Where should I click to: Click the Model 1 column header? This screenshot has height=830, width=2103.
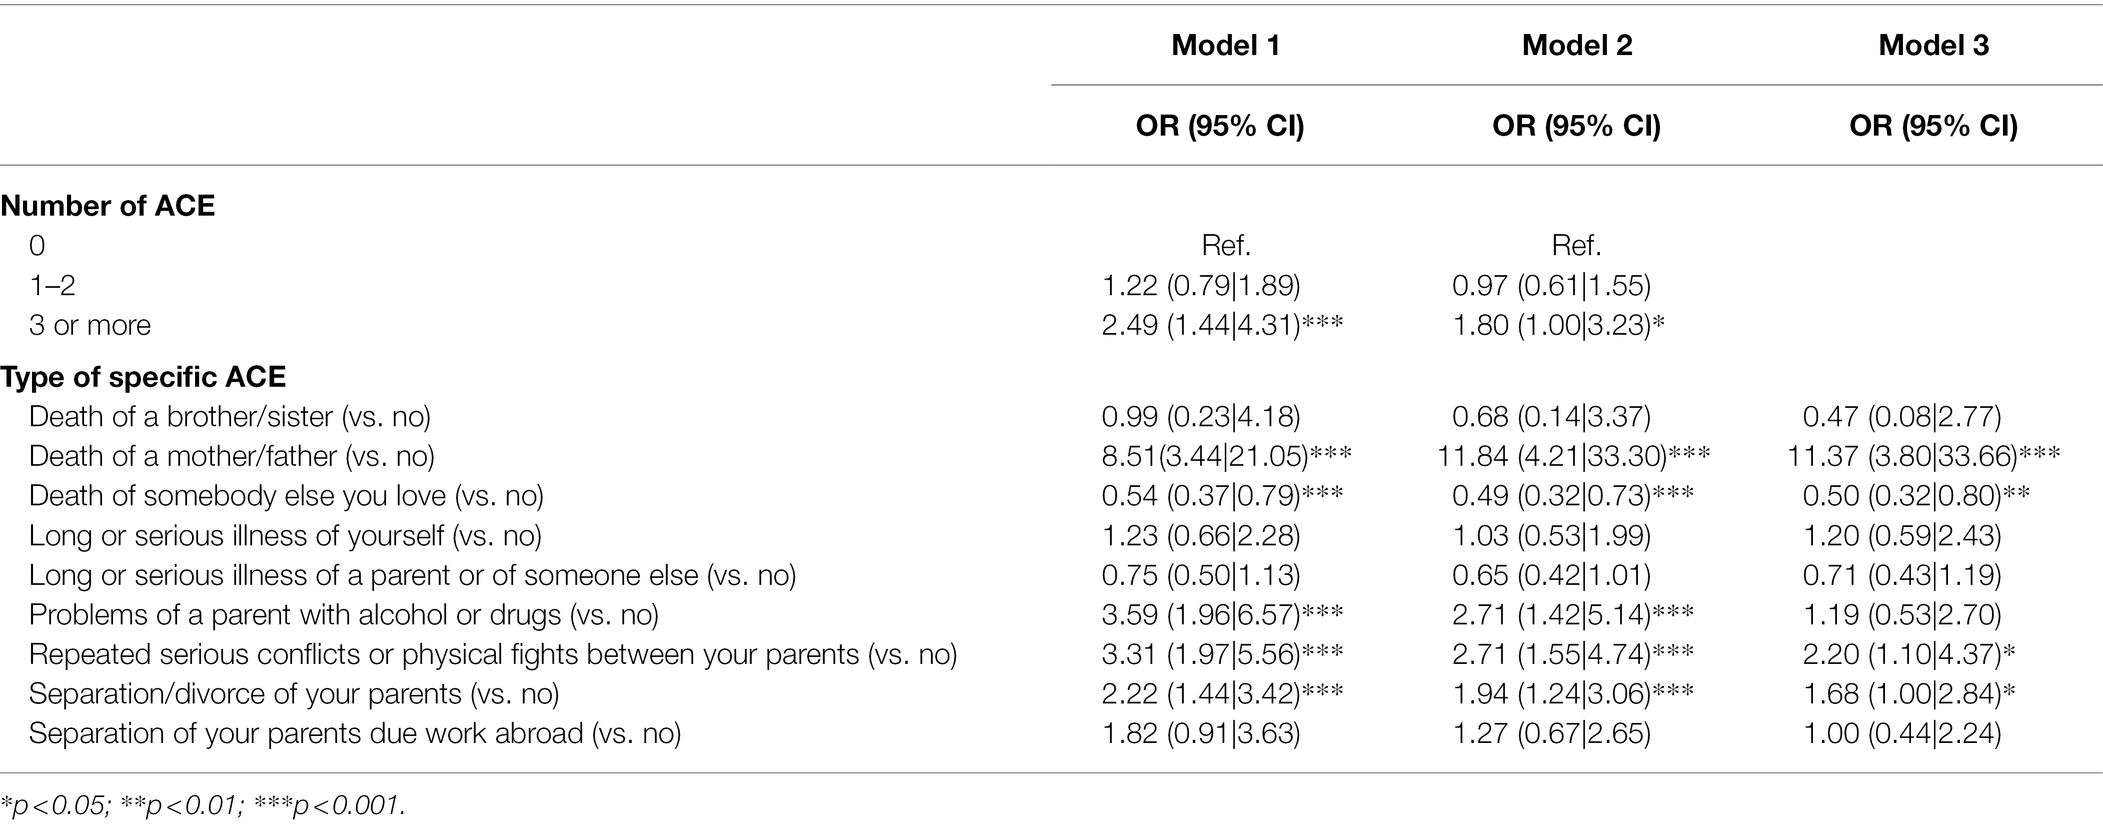(1226, 45)
